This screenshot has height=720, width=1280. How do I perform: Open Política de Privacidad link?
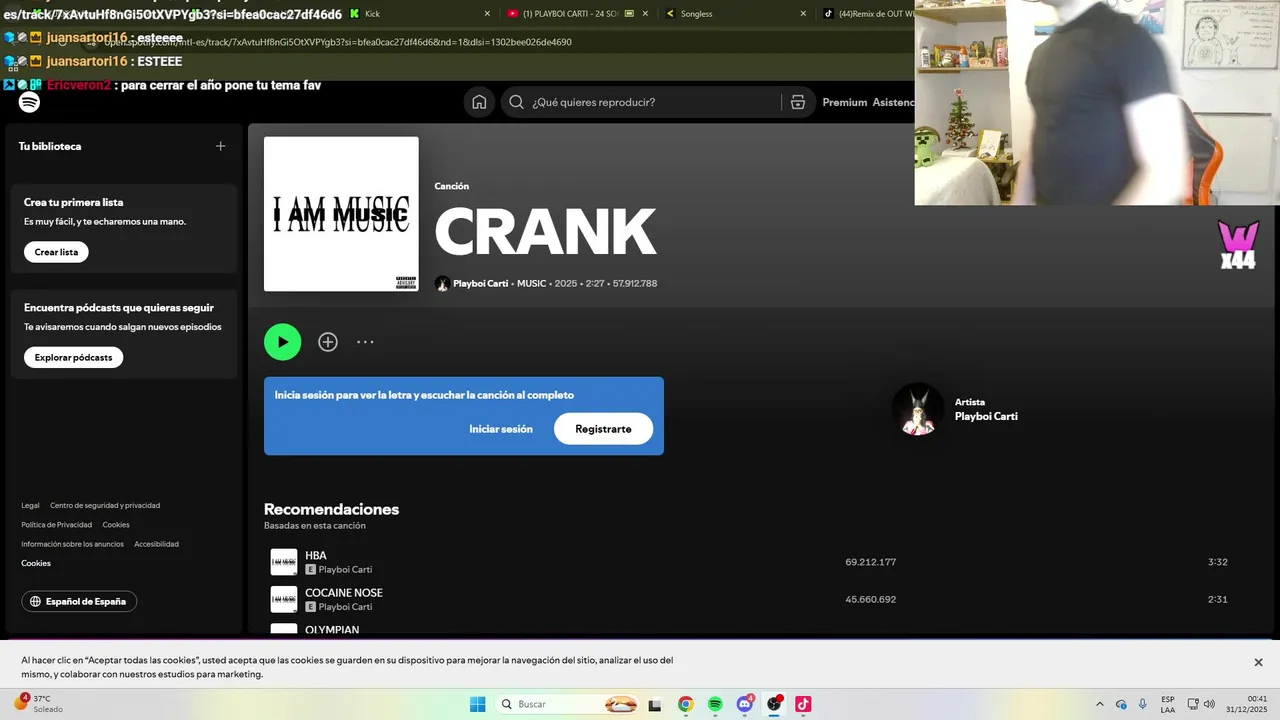tap(56, 525)
